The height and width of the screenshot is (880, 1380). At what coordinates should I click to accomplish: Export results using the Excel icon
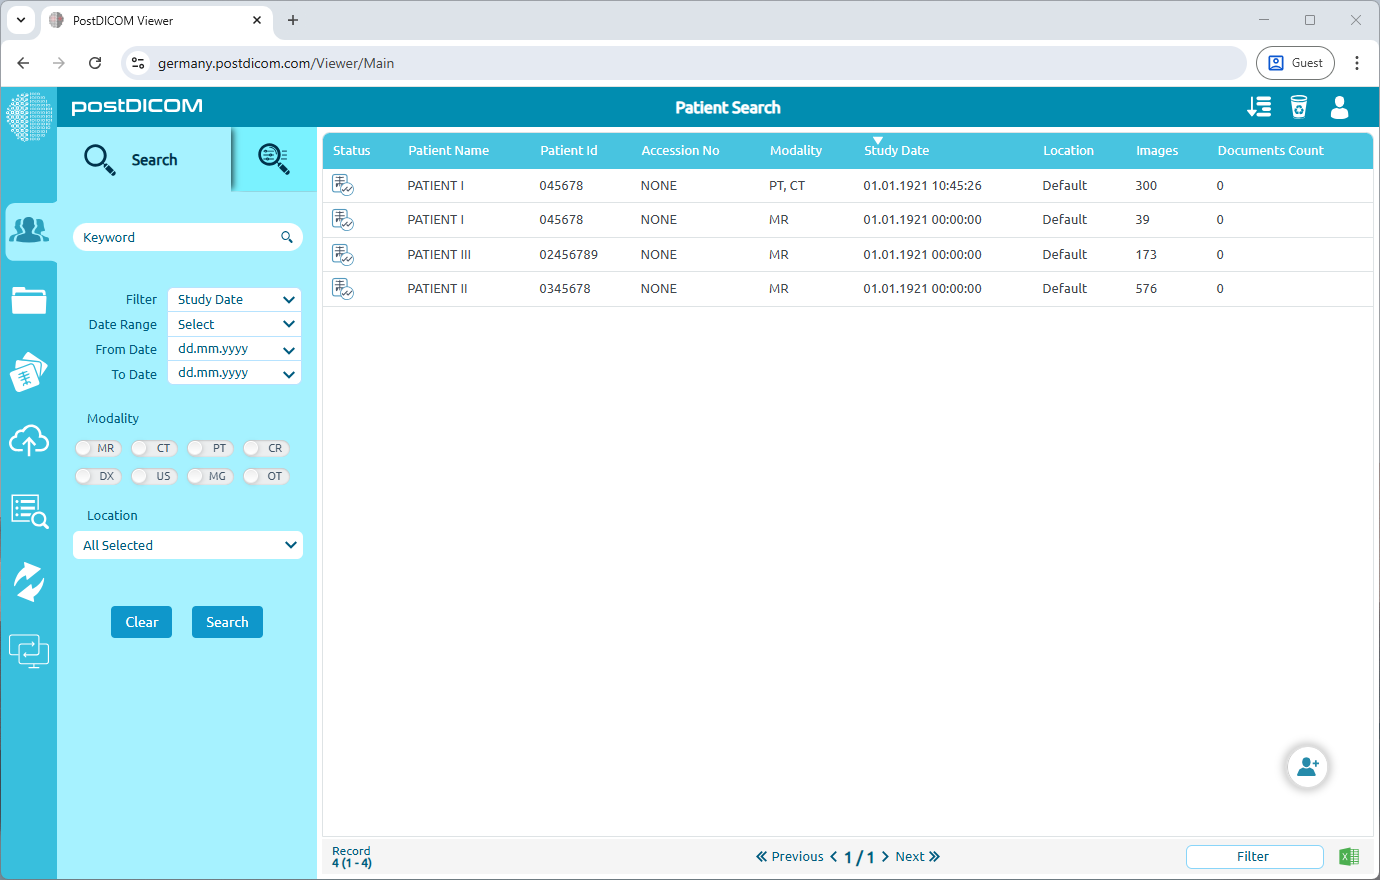click(1348, 856)
